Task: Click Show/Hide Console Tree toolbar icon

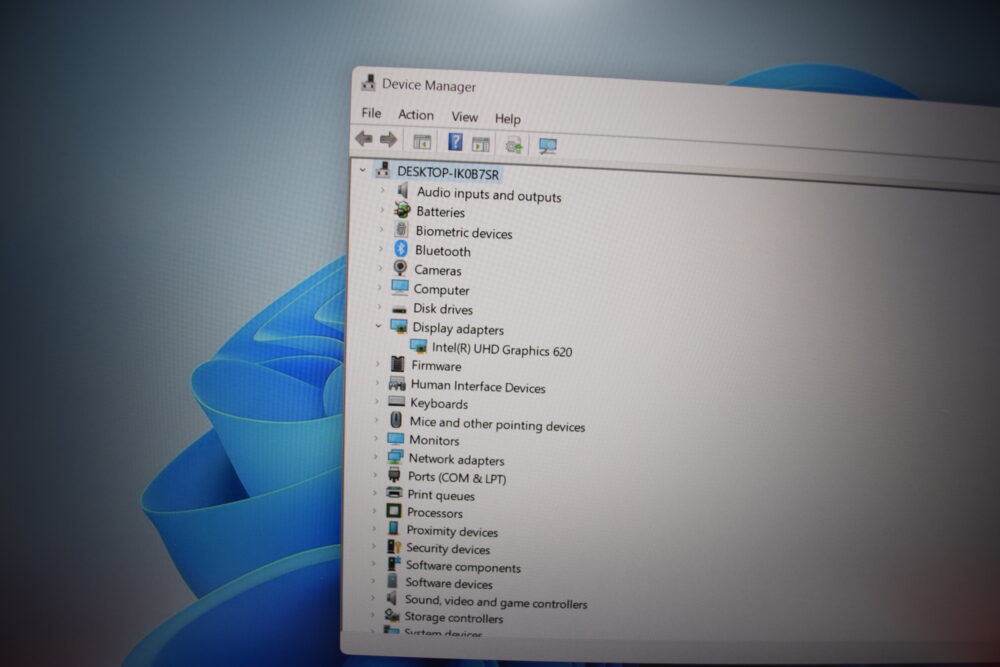Action: click(x=422, y=142)
